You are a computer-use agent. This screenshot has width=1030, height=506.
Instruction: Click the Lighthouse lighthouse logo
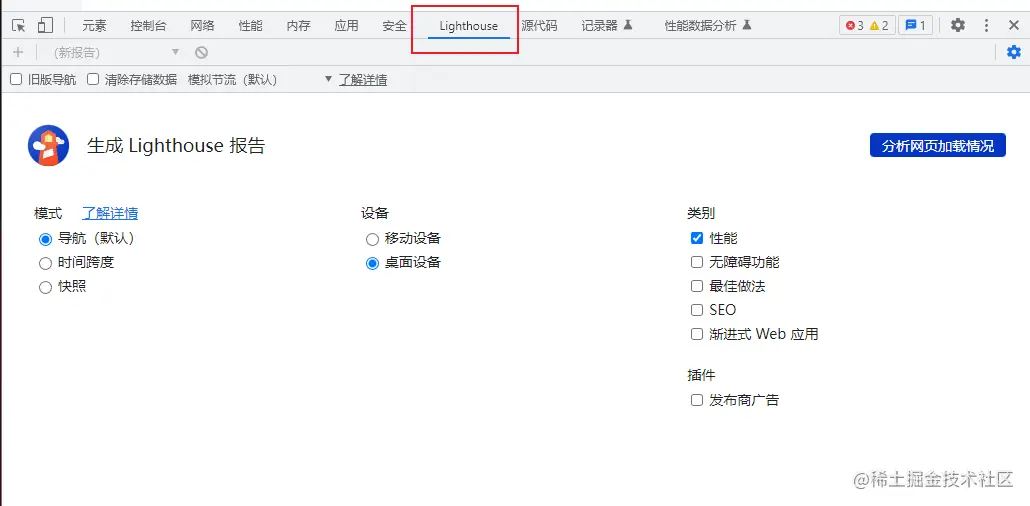(49, 145)
